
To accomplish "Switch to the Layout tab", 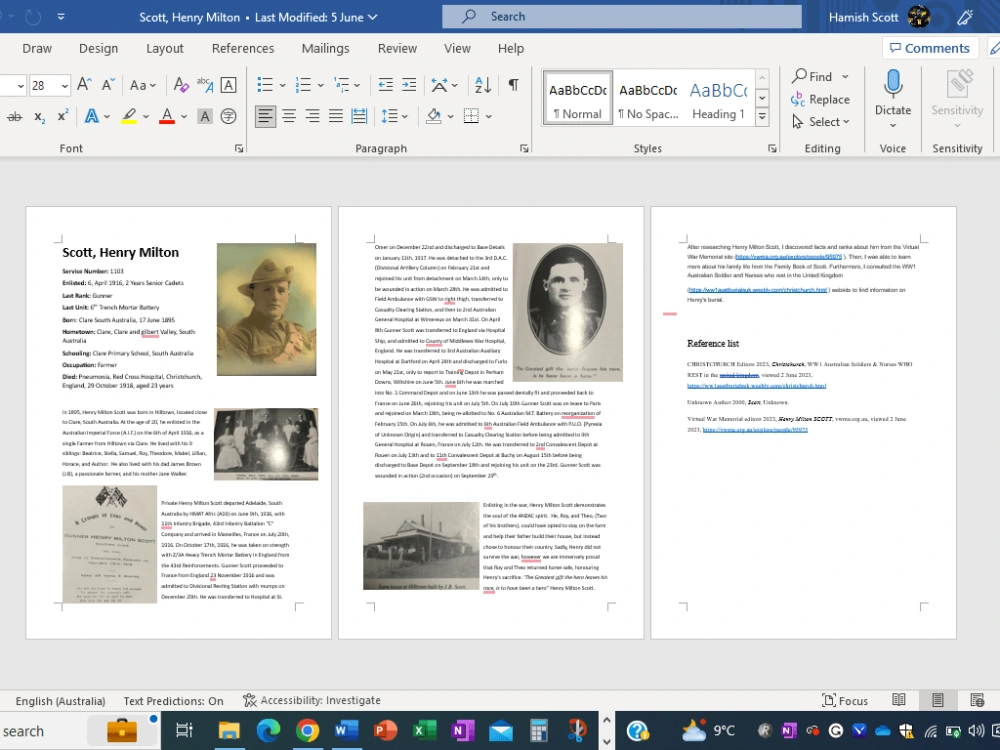I will pyautogui.click(x=165, y=48).
